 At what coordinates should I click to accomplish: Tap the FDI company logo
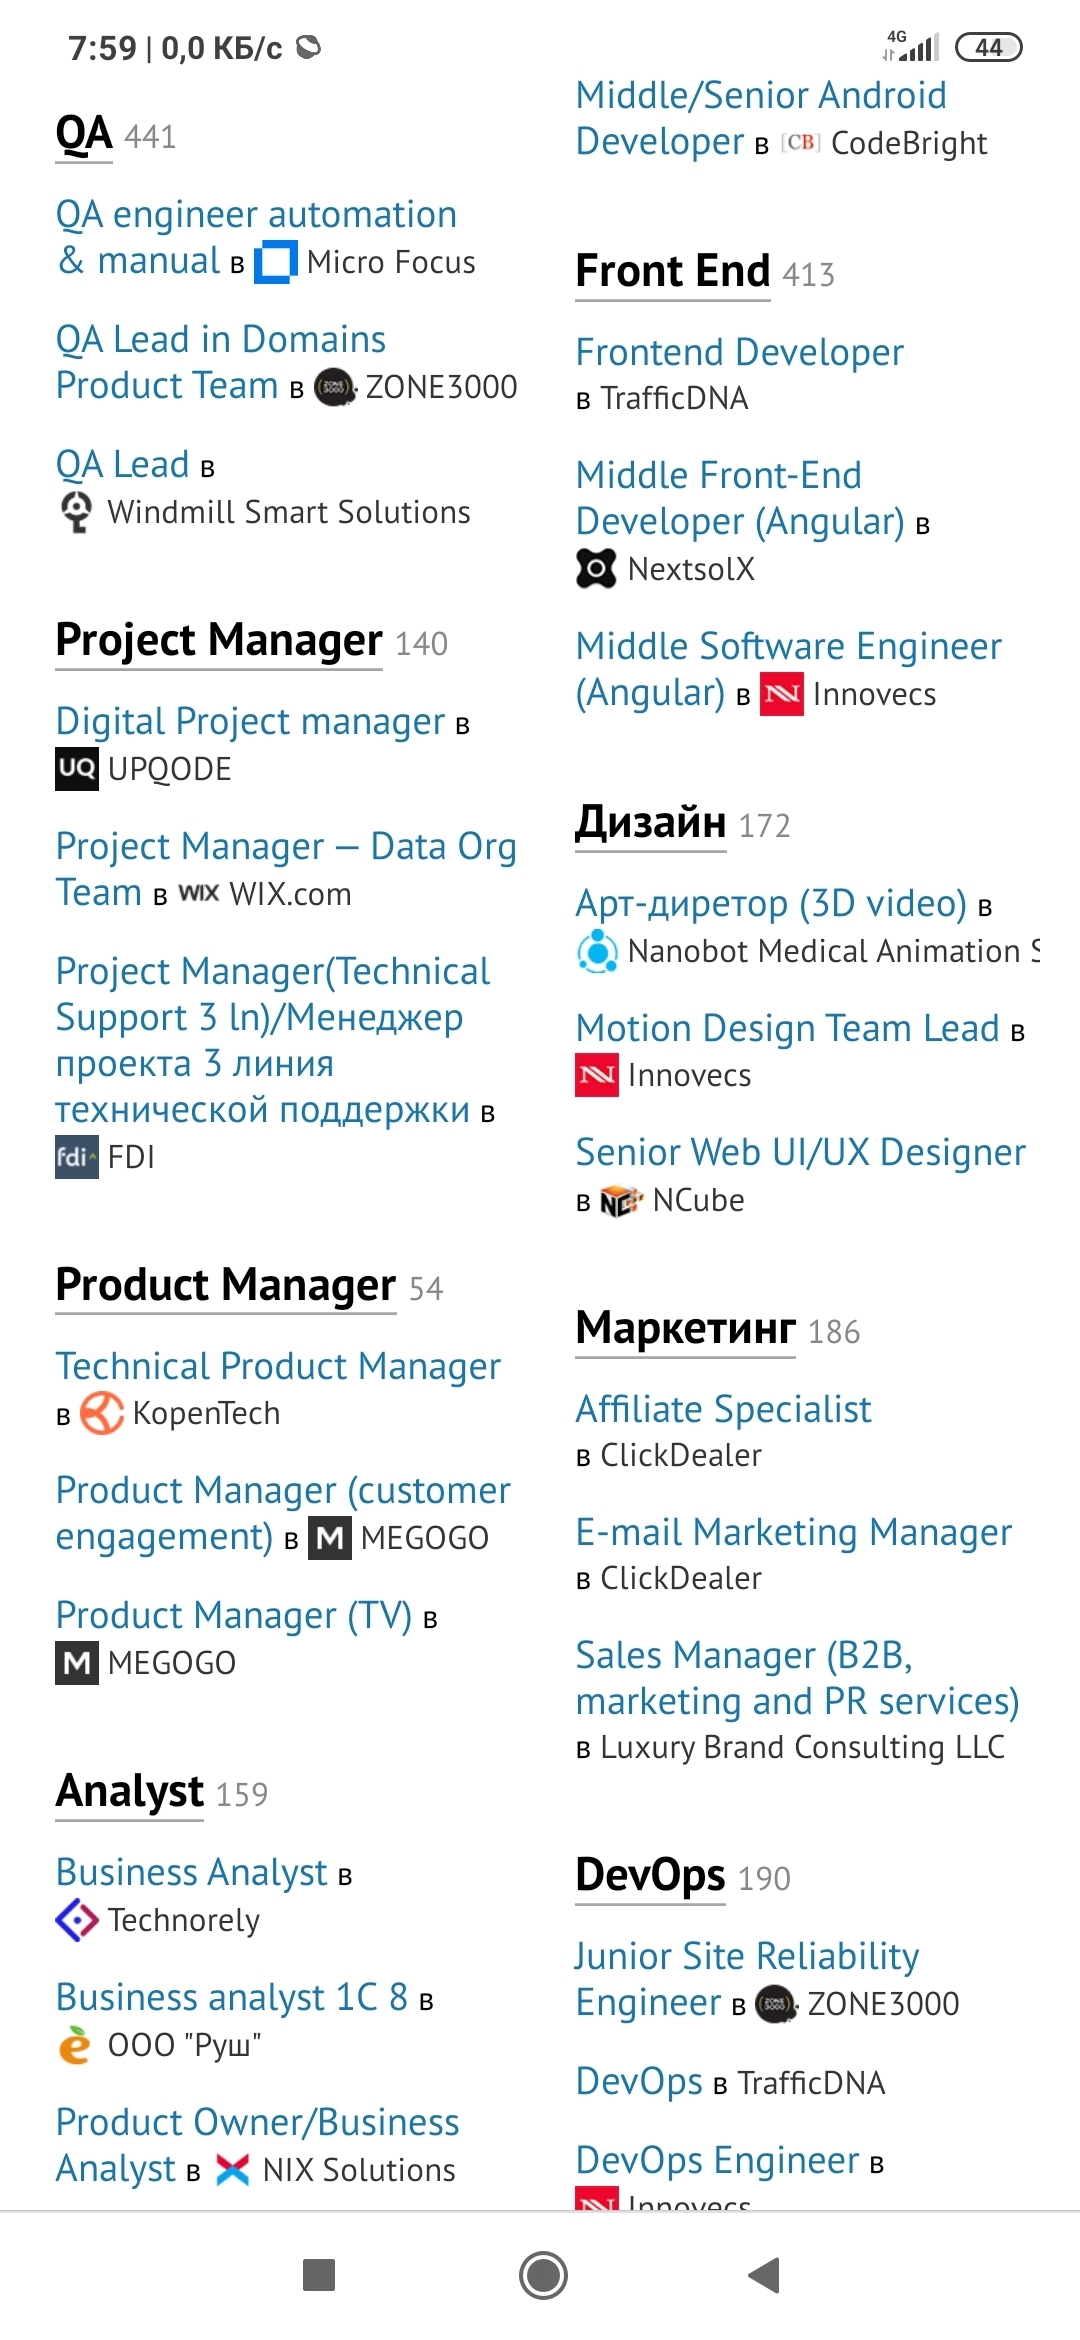click(x=77, y=1157)
